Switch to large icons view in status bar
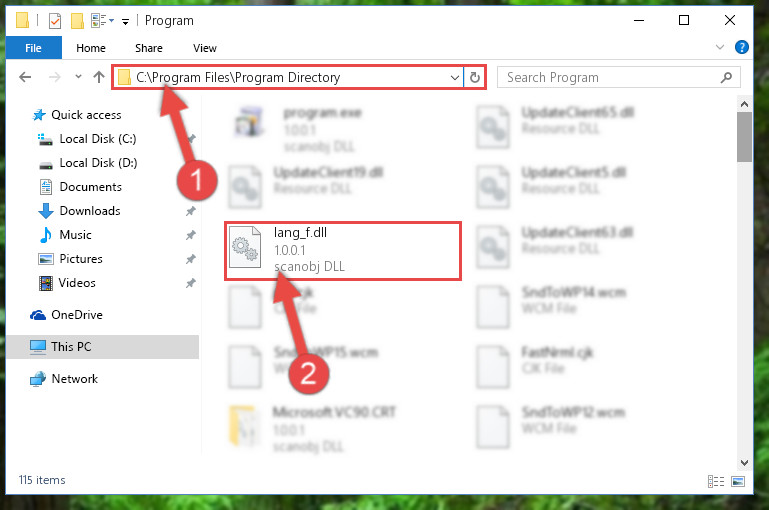This screenshot has height=510, width=769. tap(738, 481)
